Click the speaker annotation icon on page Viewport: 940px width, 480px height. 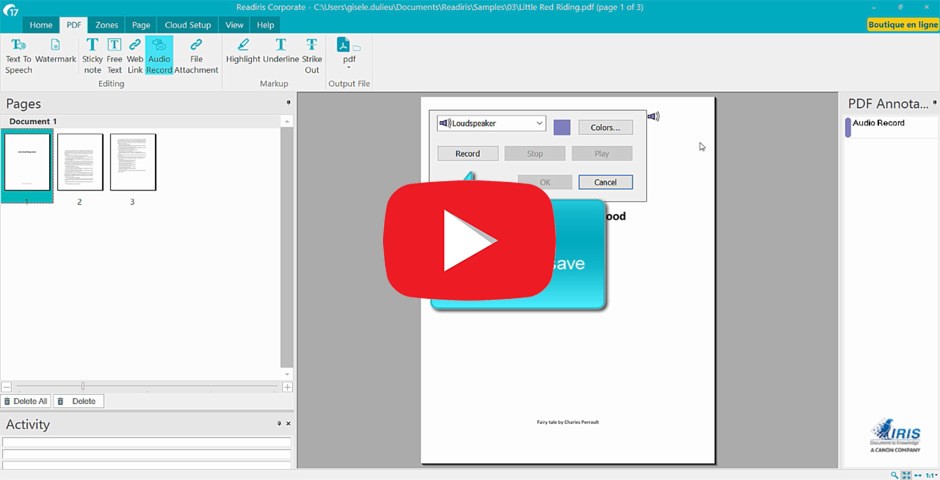tap(653, 116)
